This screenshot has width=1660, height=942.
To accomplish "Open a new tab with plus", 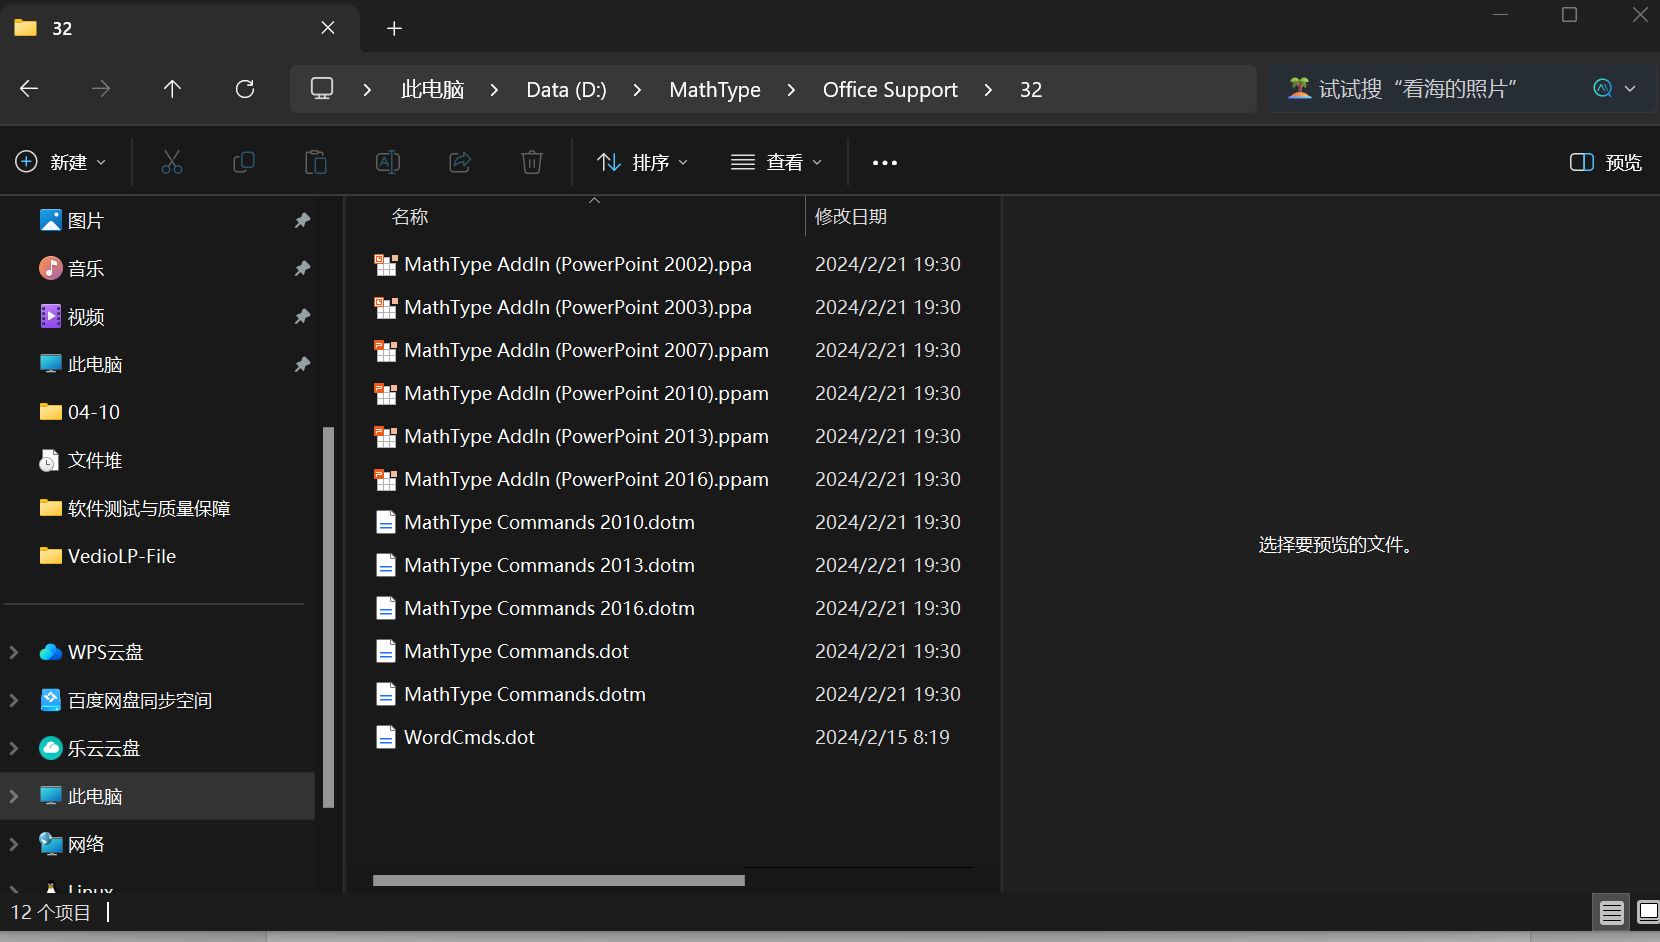I will click(x=394, y=28).
